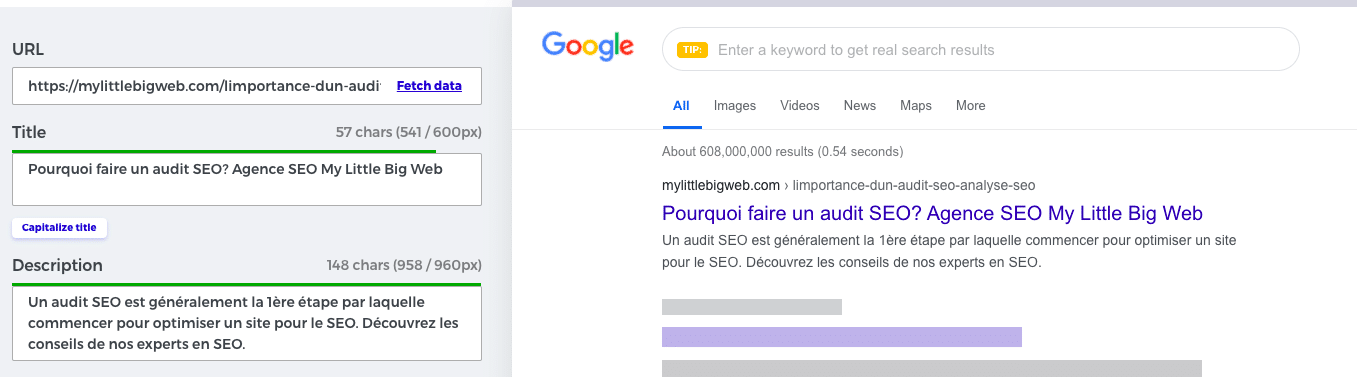Open the Maps tab
1357x377 pixels.
[x=916, y=106]
